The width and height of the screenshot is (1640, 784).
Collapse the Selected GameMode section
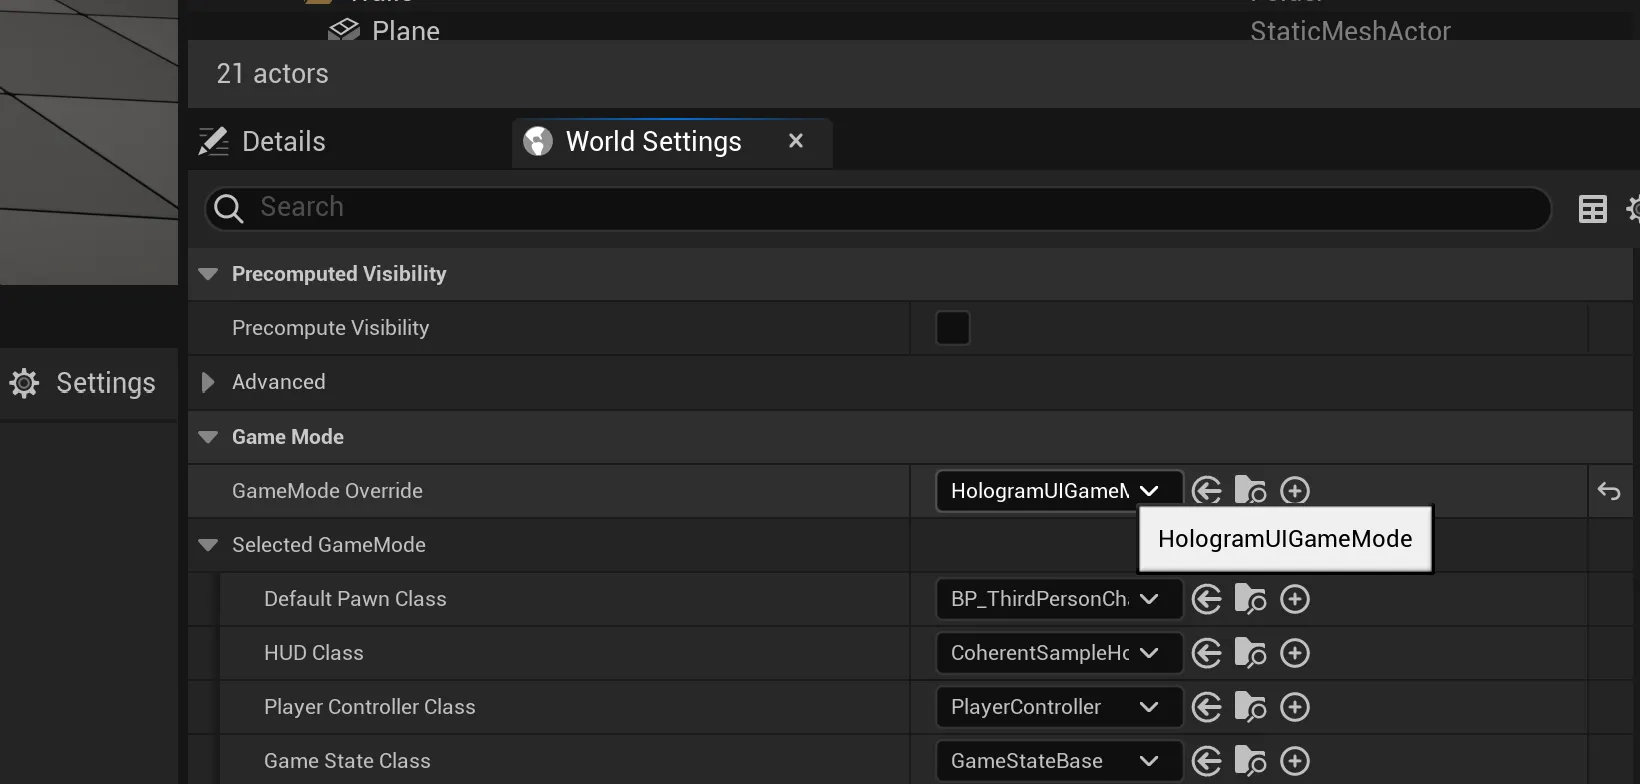point(208,545)
